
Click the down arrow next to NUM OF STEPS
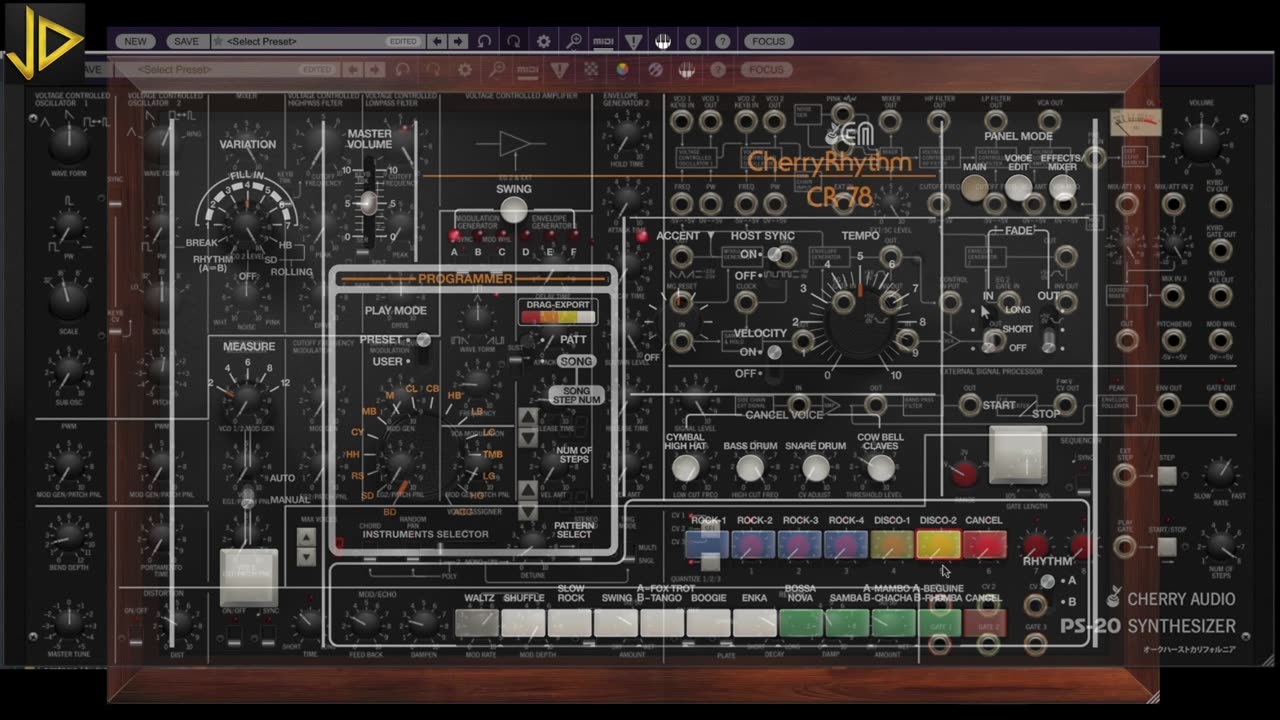[x=527, y=437]
